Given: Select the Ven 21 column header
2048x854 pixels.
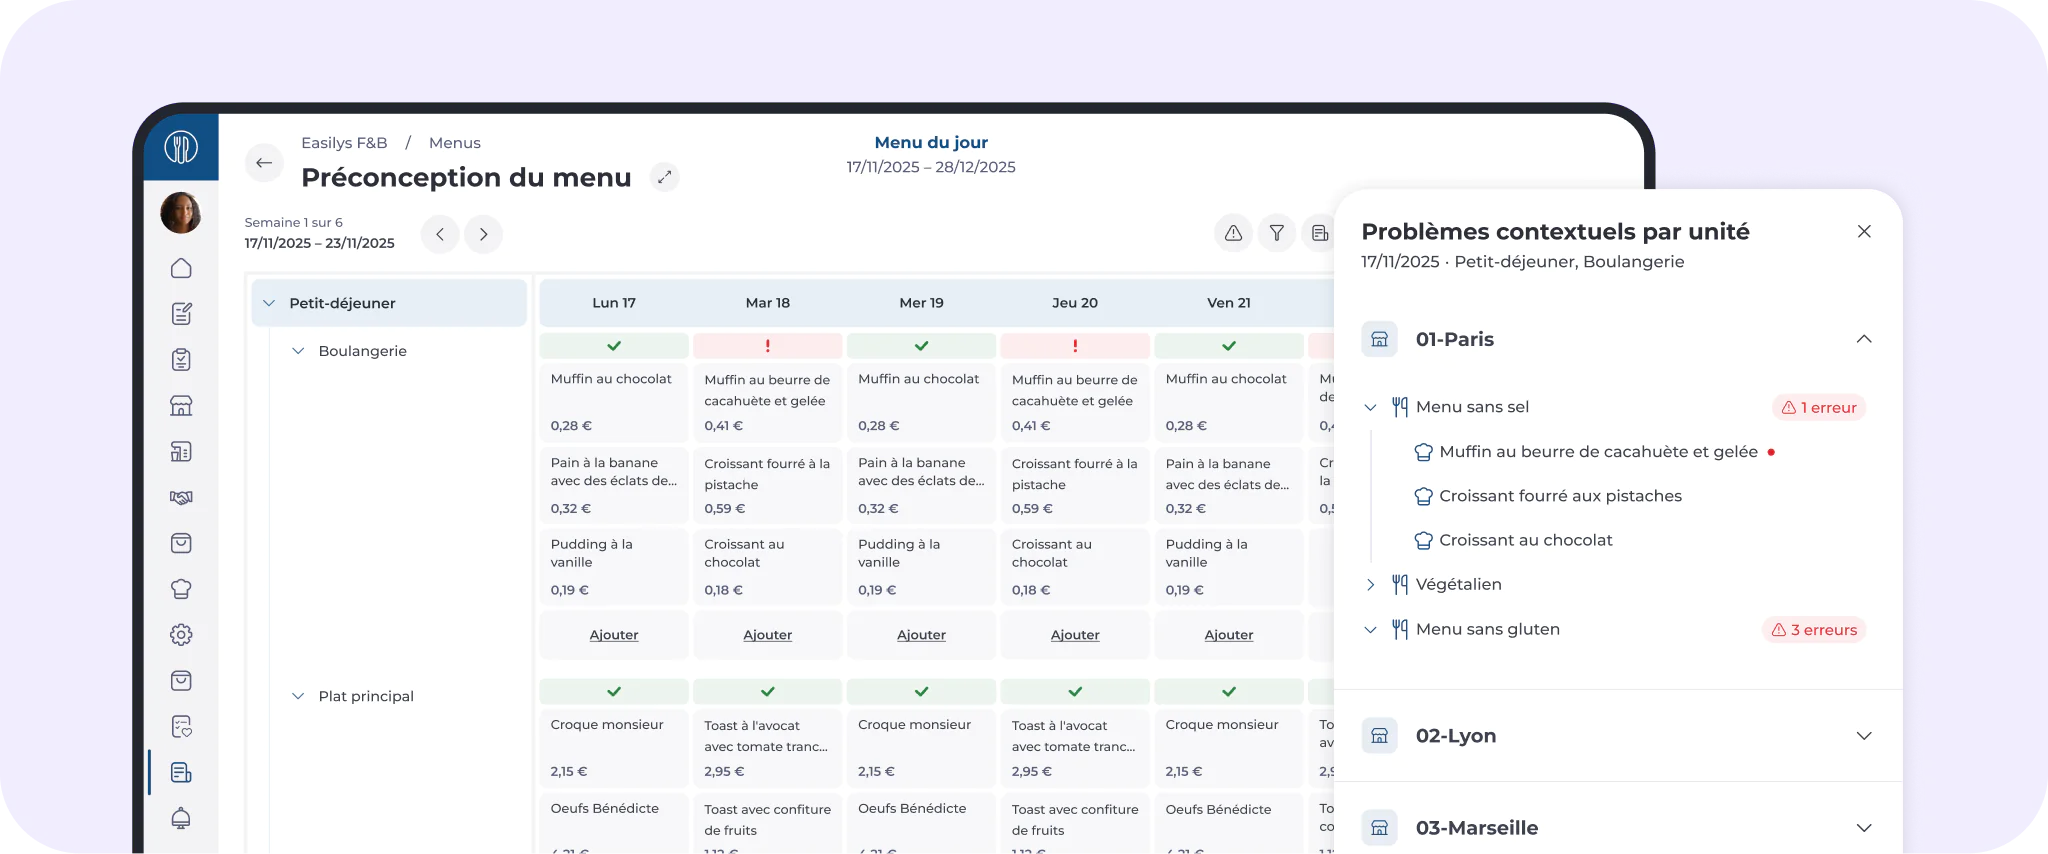Looking at the screenshot, I should click(1229, 303).
